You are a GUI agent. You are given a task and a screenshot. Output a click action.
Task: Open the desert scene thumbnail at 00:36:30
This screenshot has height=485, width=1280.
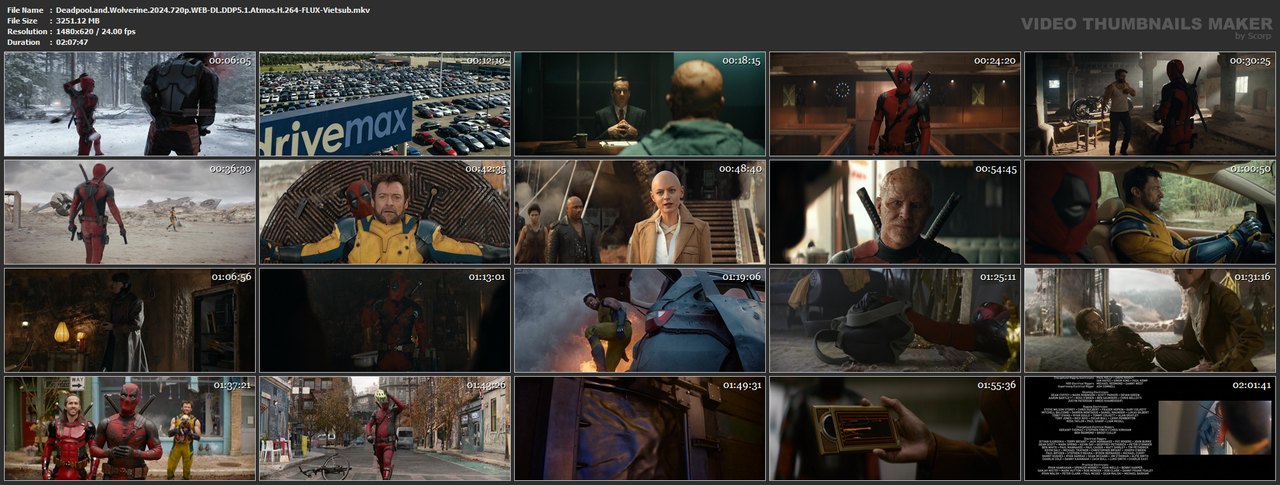click(x=130, y=212)
